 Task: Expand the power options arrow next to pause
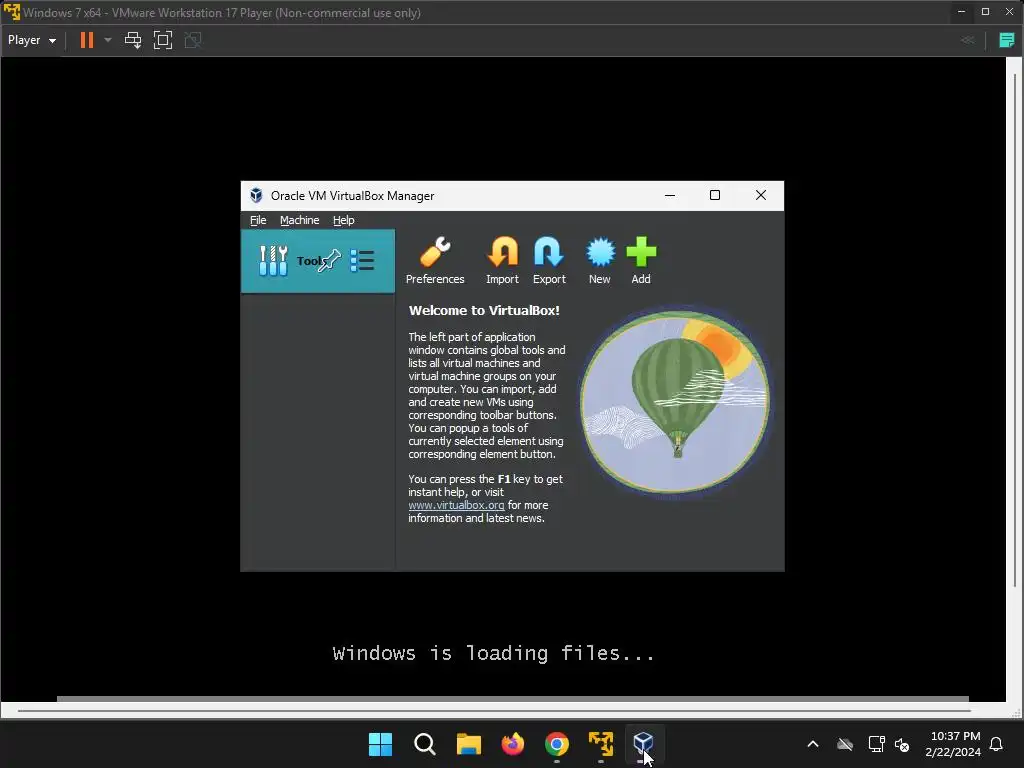point(108,40)
